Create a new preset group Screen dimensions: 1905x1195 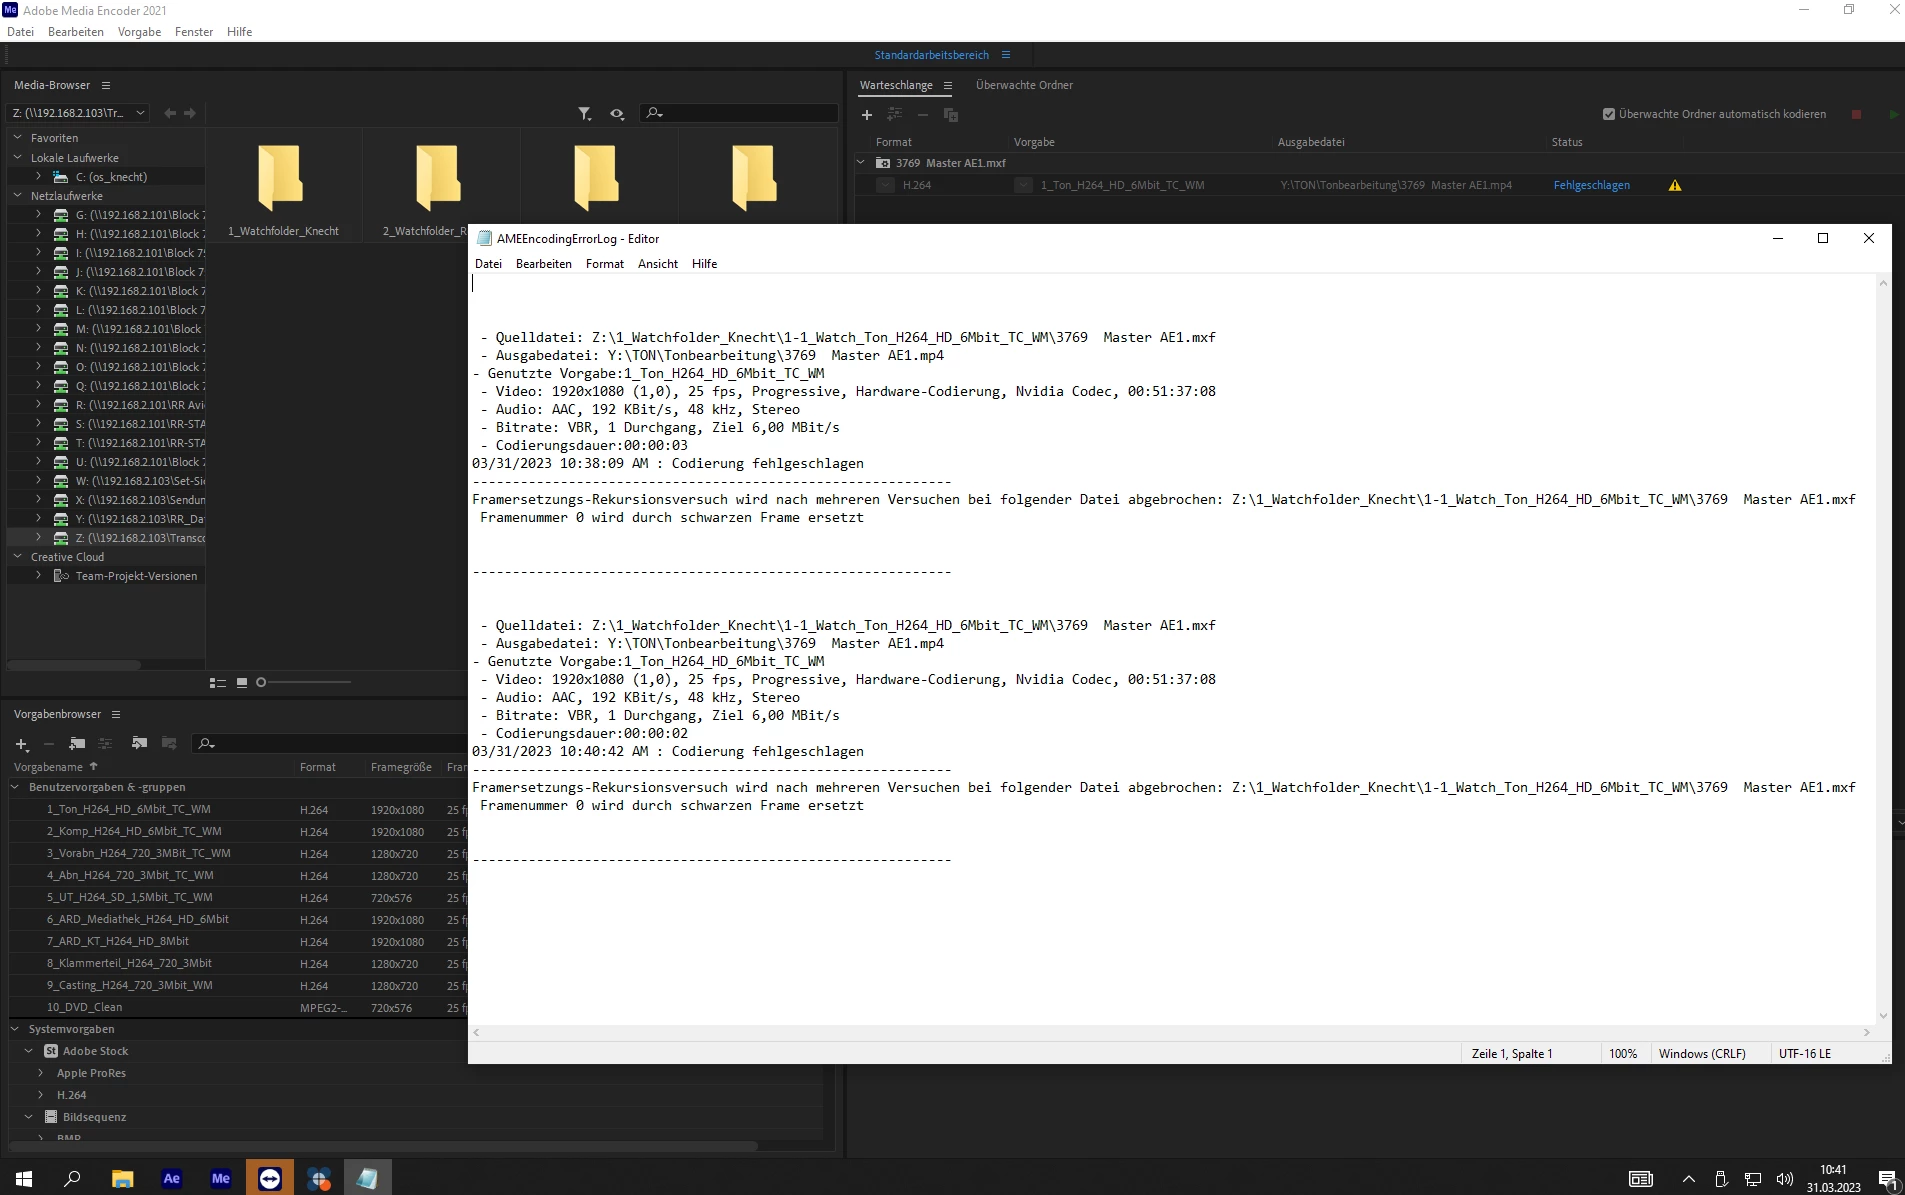[x=77, y=744]
